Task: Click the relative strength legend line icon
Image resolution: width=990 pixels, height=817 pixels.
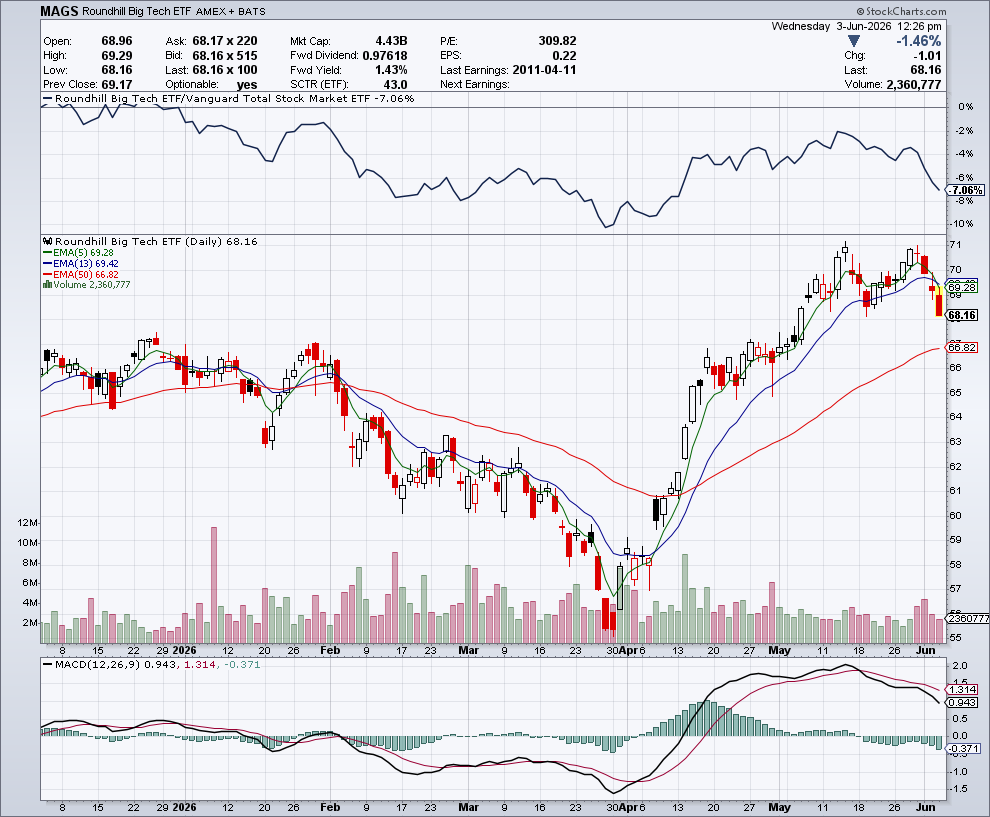Action: pos(47,98)
